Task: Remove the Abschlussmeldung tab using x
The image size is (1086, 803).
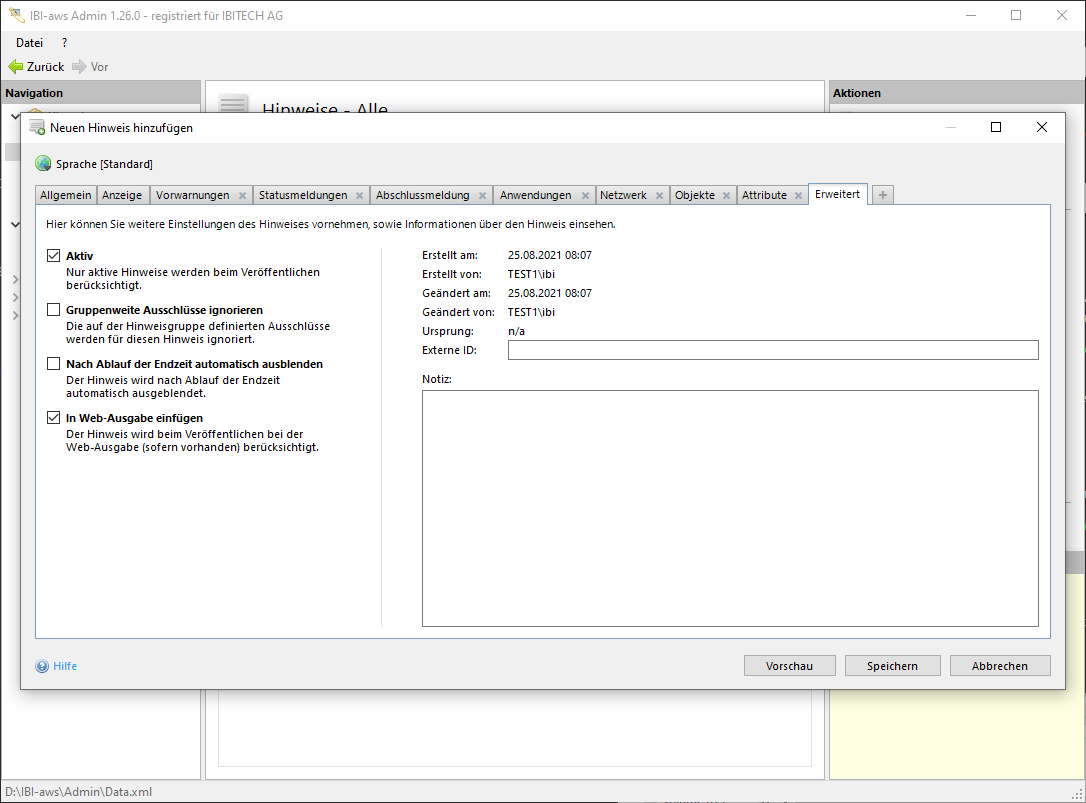Action: [x=482, y=196]
